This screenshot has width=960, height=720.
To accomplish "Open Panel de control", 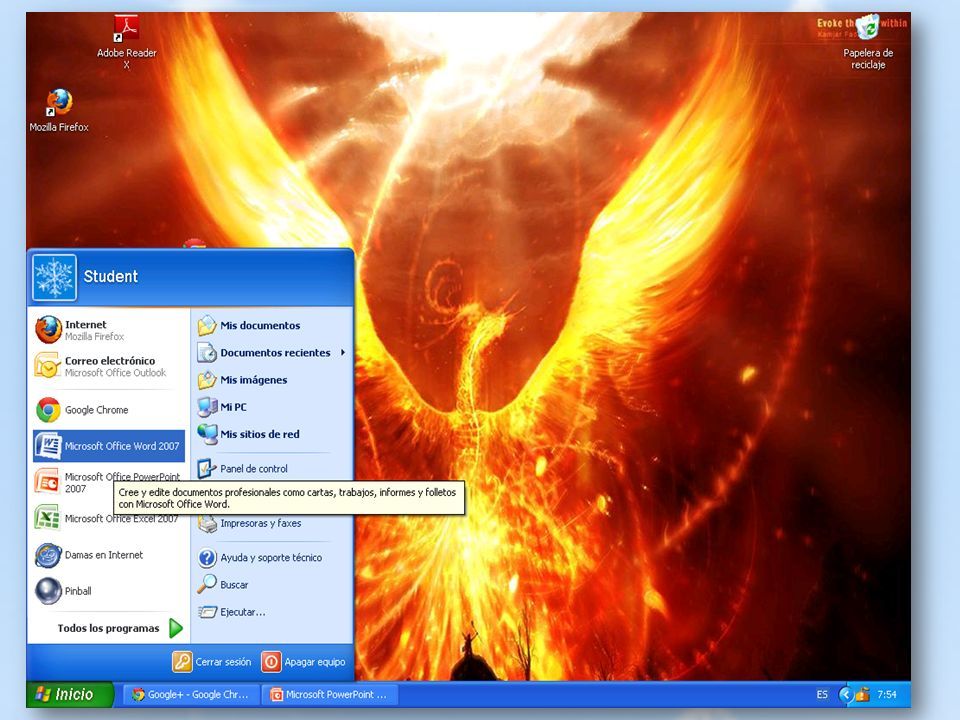I will 271,468.
